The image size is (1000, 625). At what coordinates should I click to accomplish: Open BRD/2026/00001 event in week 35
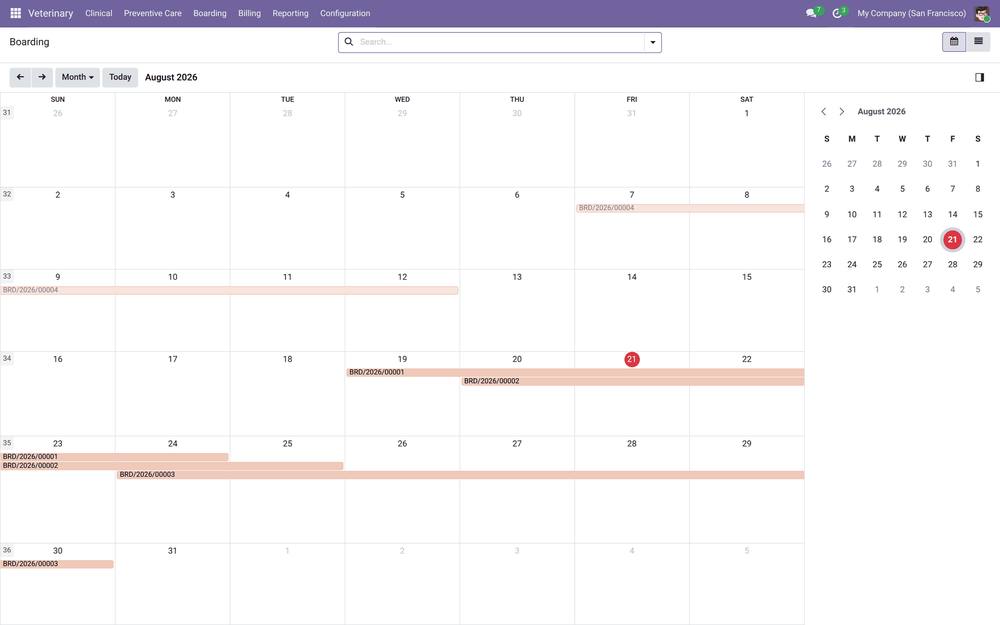click(x=115, y=457)
